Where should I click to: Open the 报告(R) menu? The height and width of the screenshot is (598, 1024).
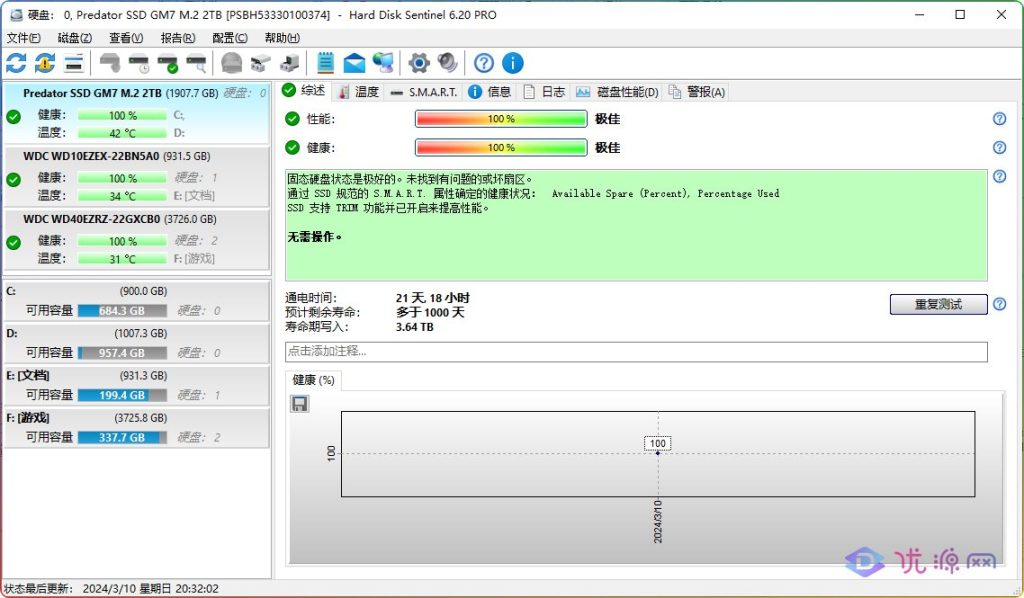coord(178,38)
